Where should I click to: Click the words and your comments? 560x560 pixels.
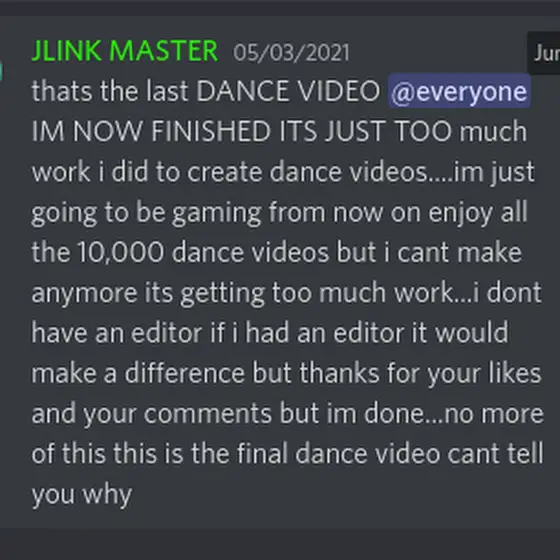coord(152,414)
